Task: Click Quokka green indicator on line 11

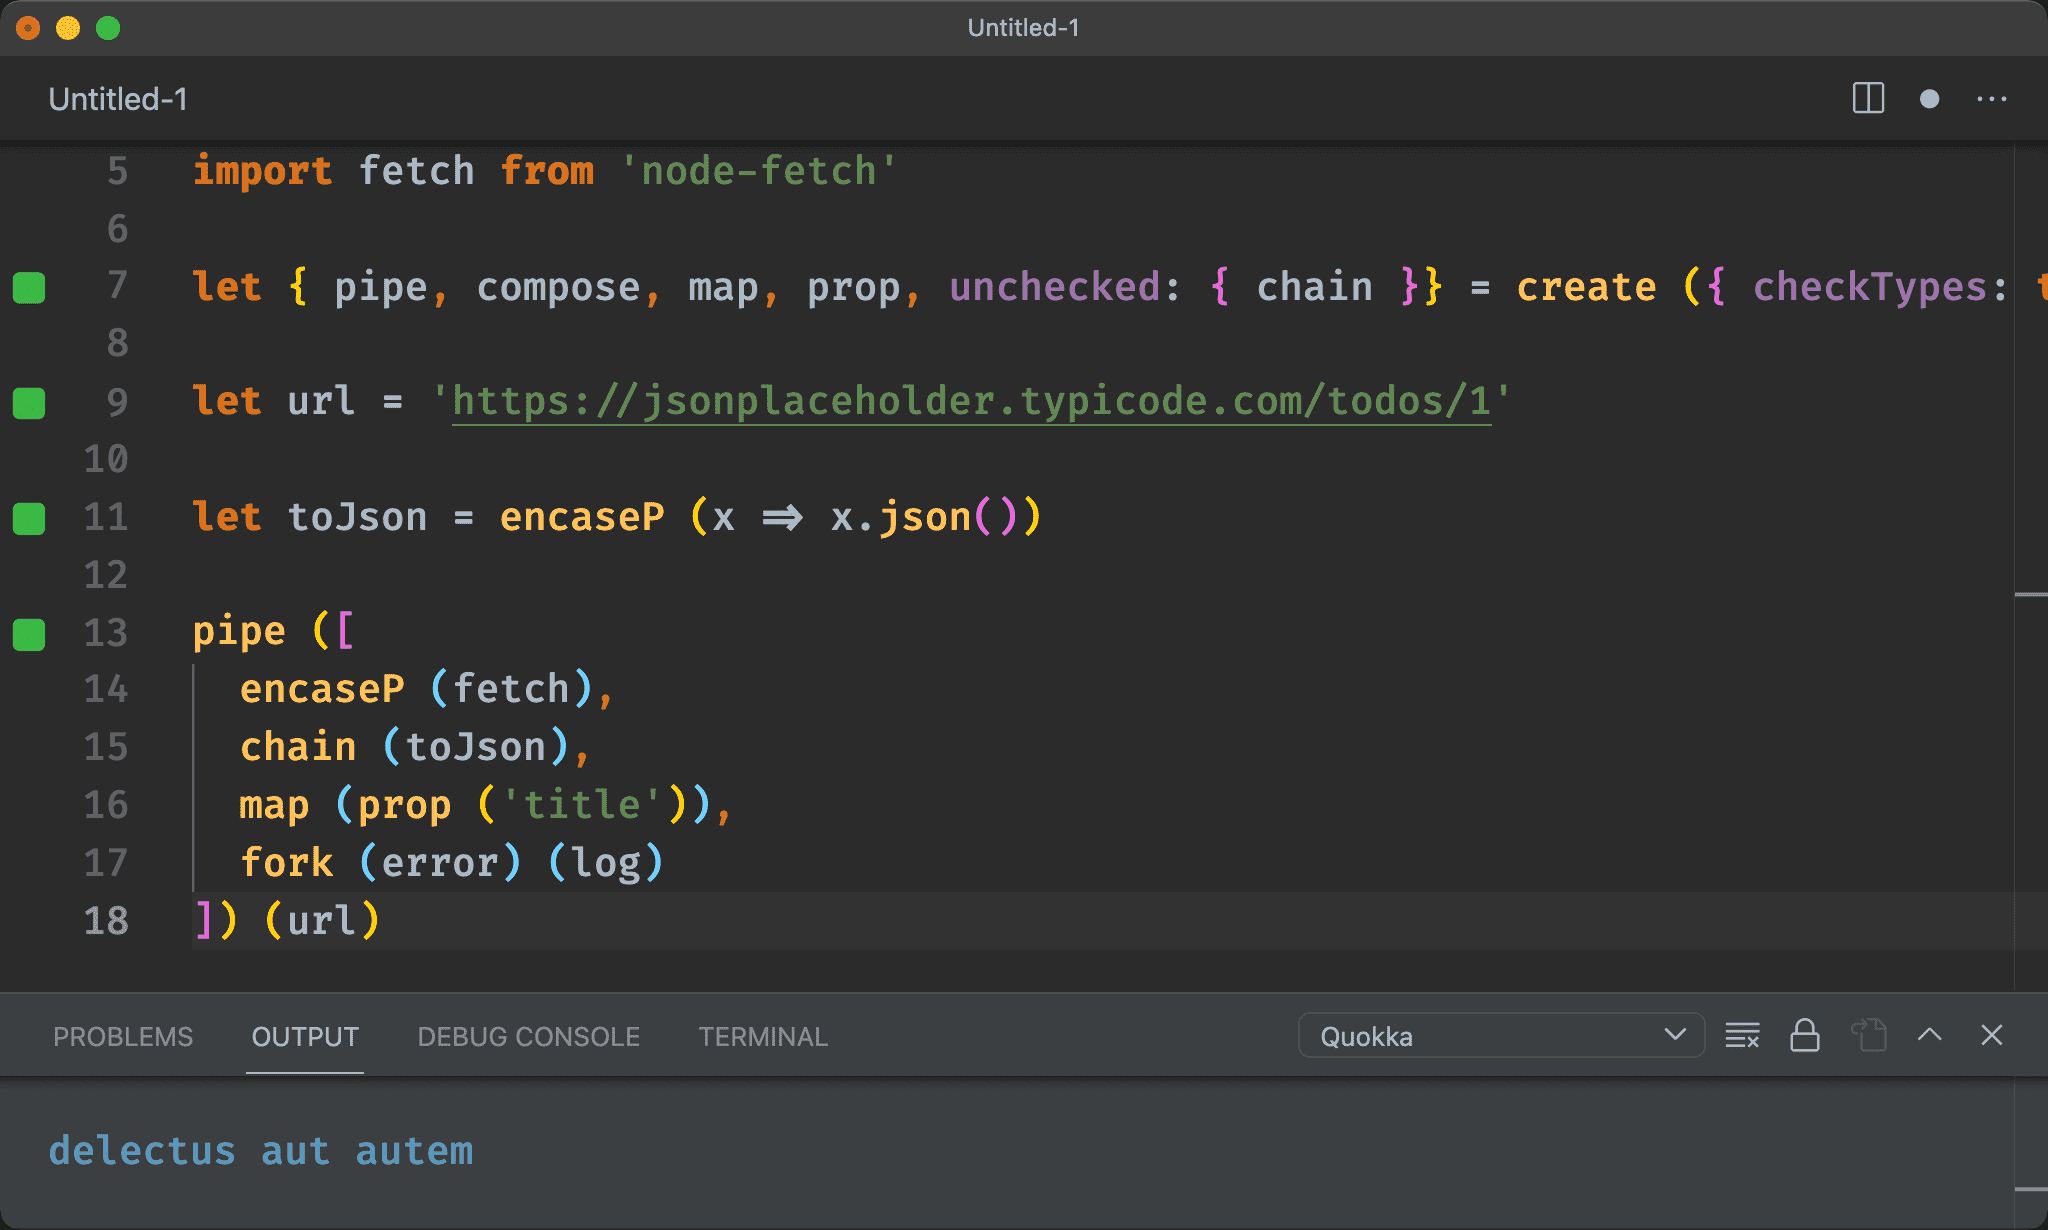Action: coord(29,519)
